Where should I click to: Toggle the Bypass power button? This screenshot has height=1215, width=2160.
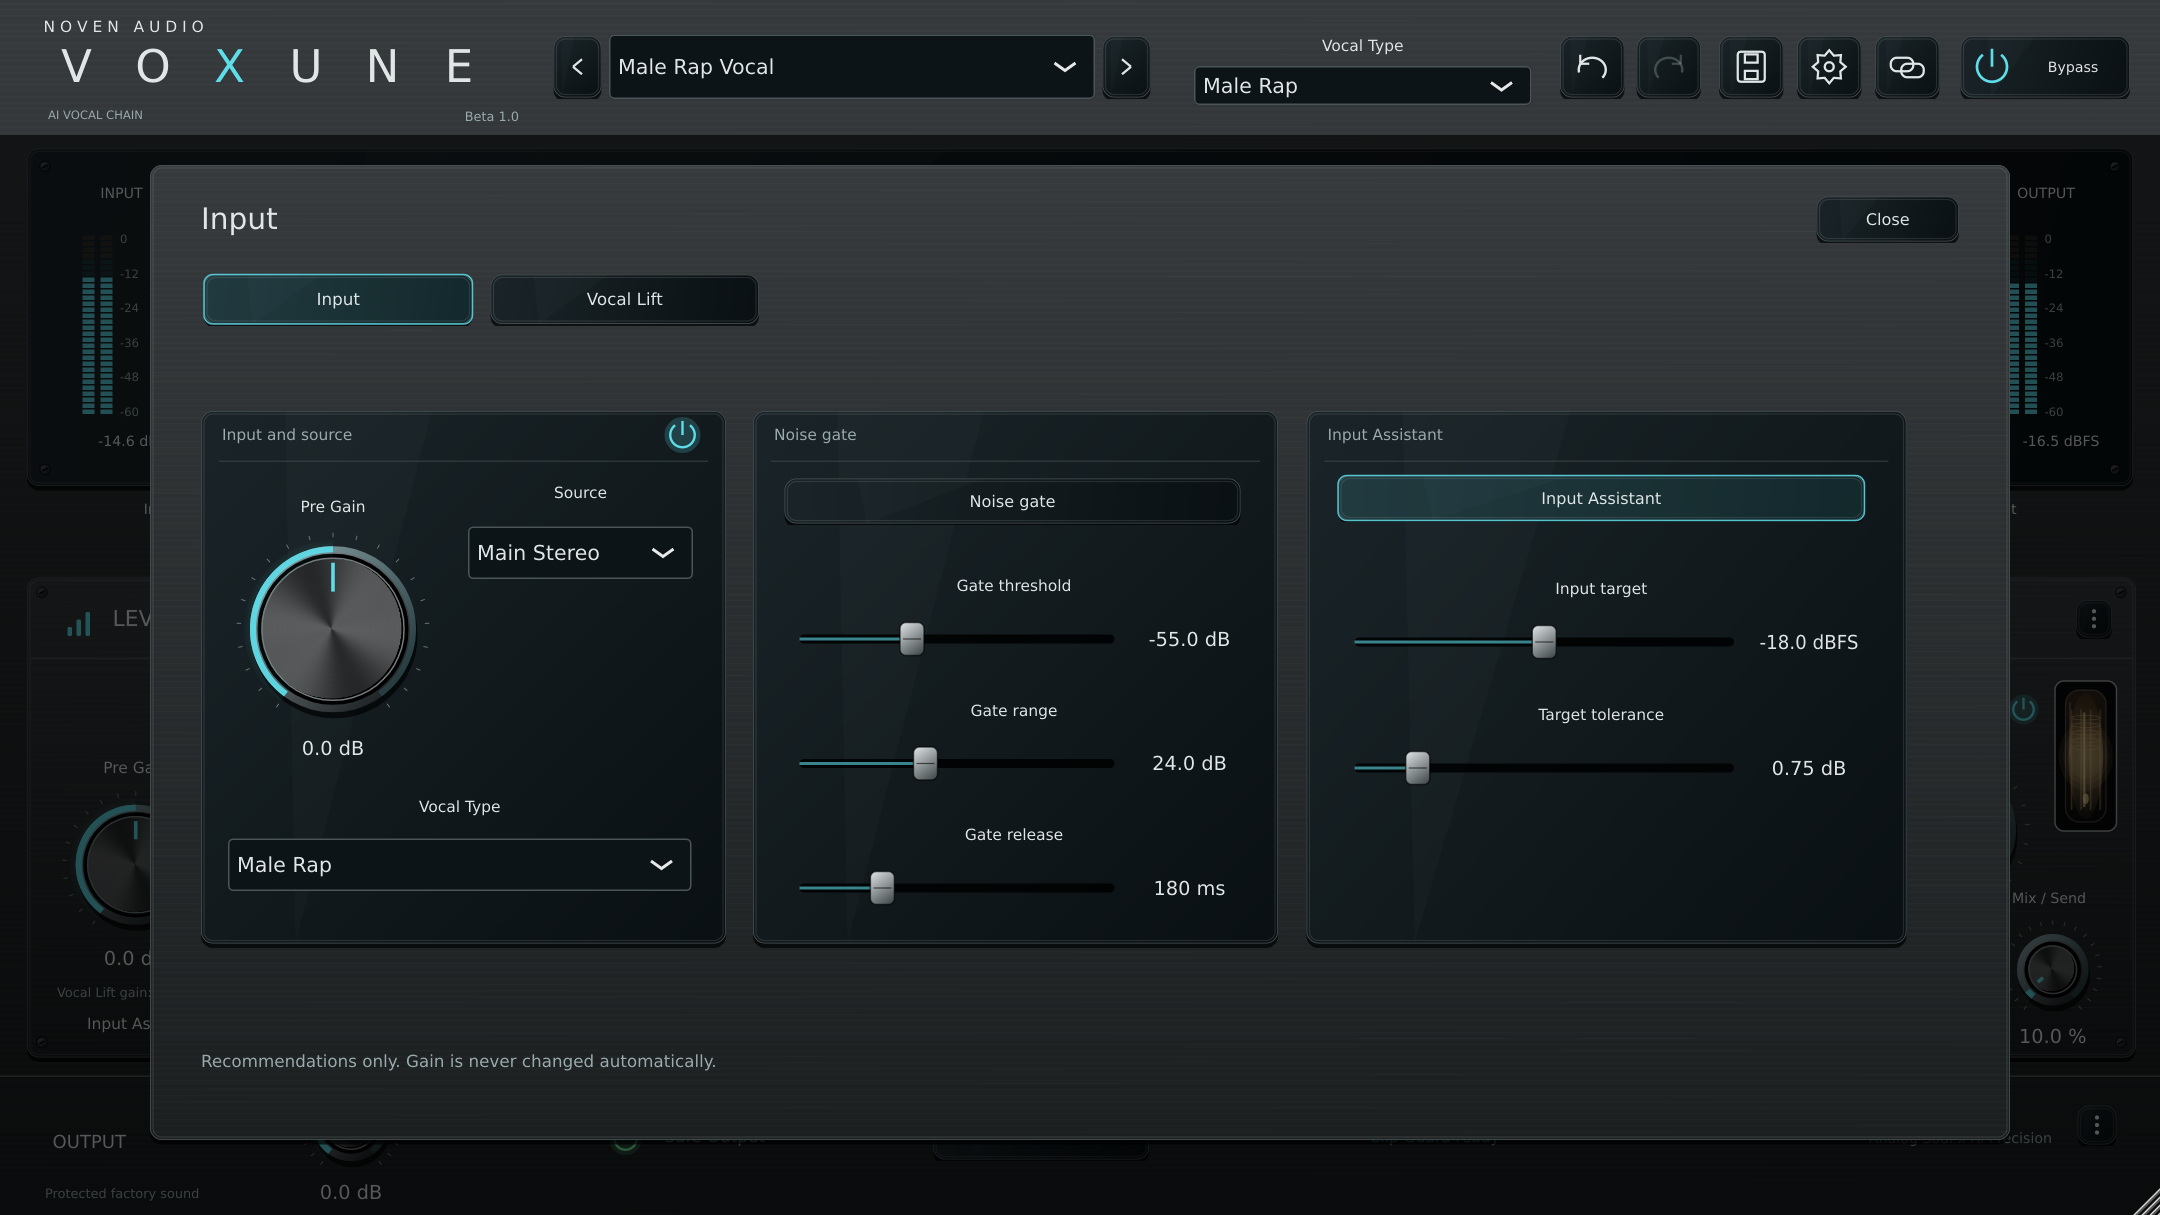click(x=2044, y=67)
